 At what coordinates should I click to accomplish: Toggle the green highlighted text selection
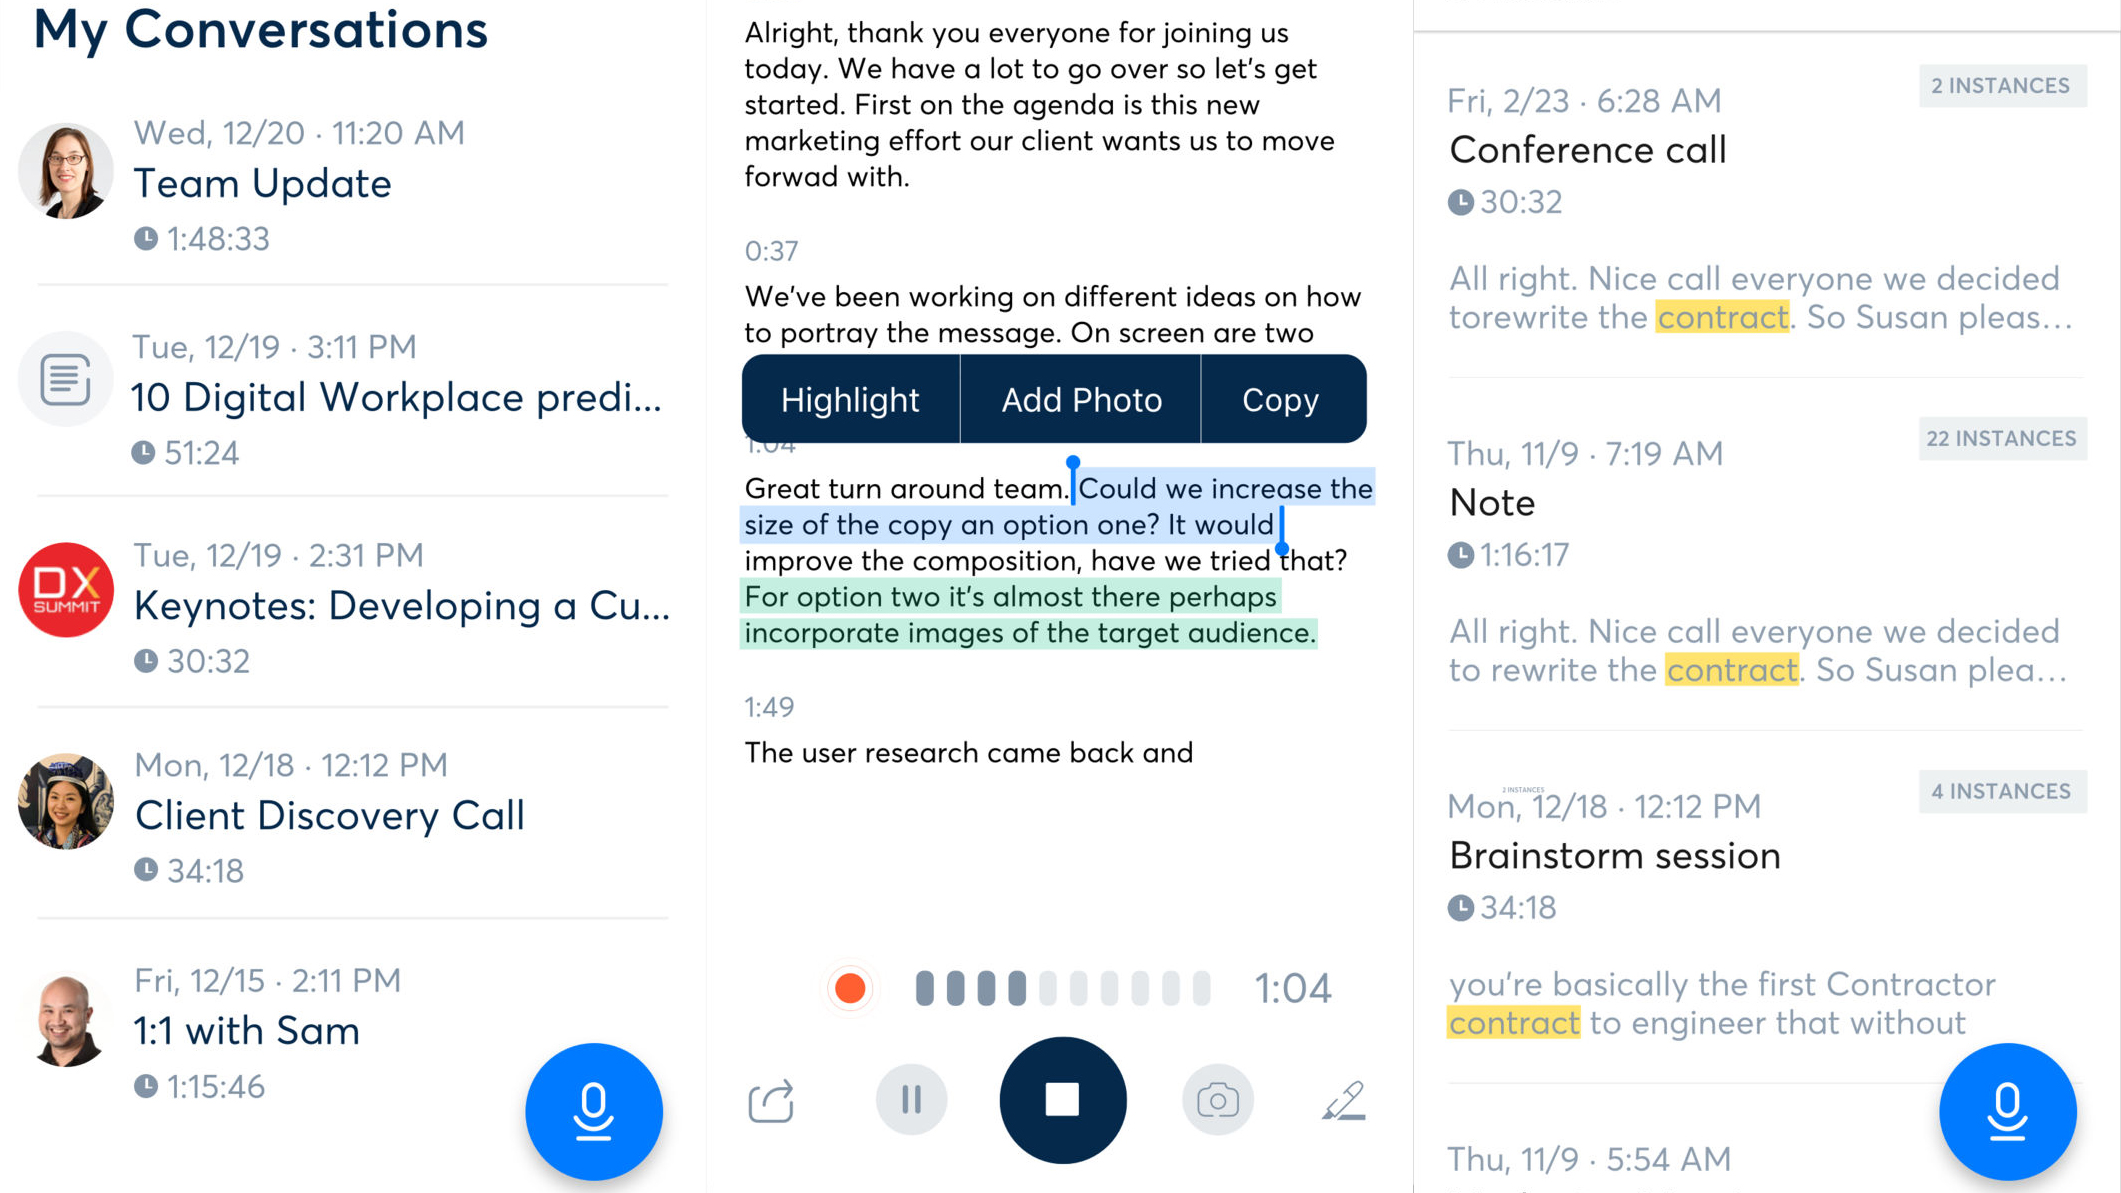pyautogui.click(x=1030, y=615)
